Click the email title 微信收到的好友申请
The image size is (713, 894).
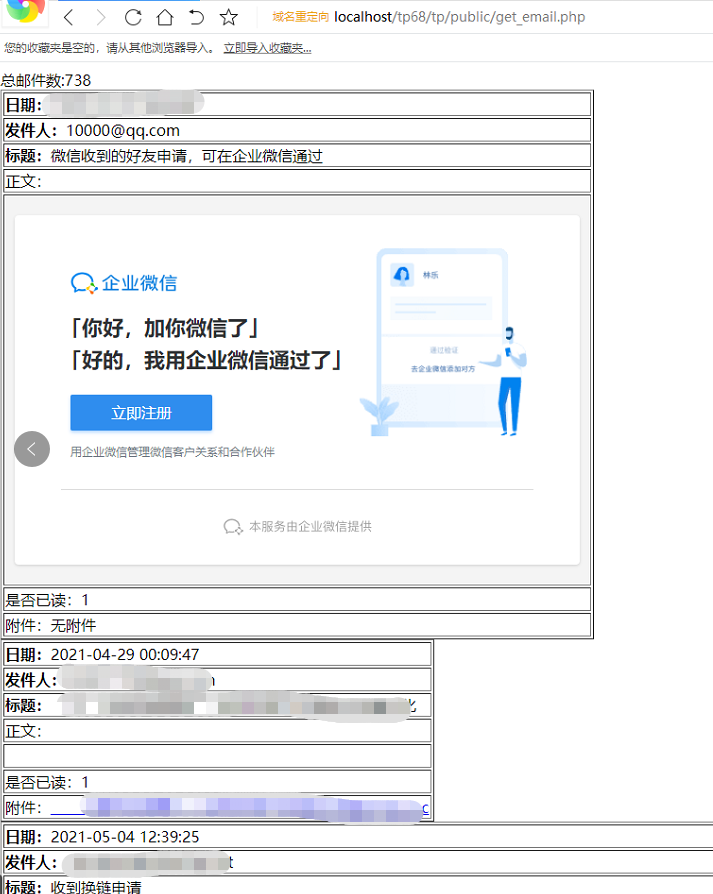186,156
